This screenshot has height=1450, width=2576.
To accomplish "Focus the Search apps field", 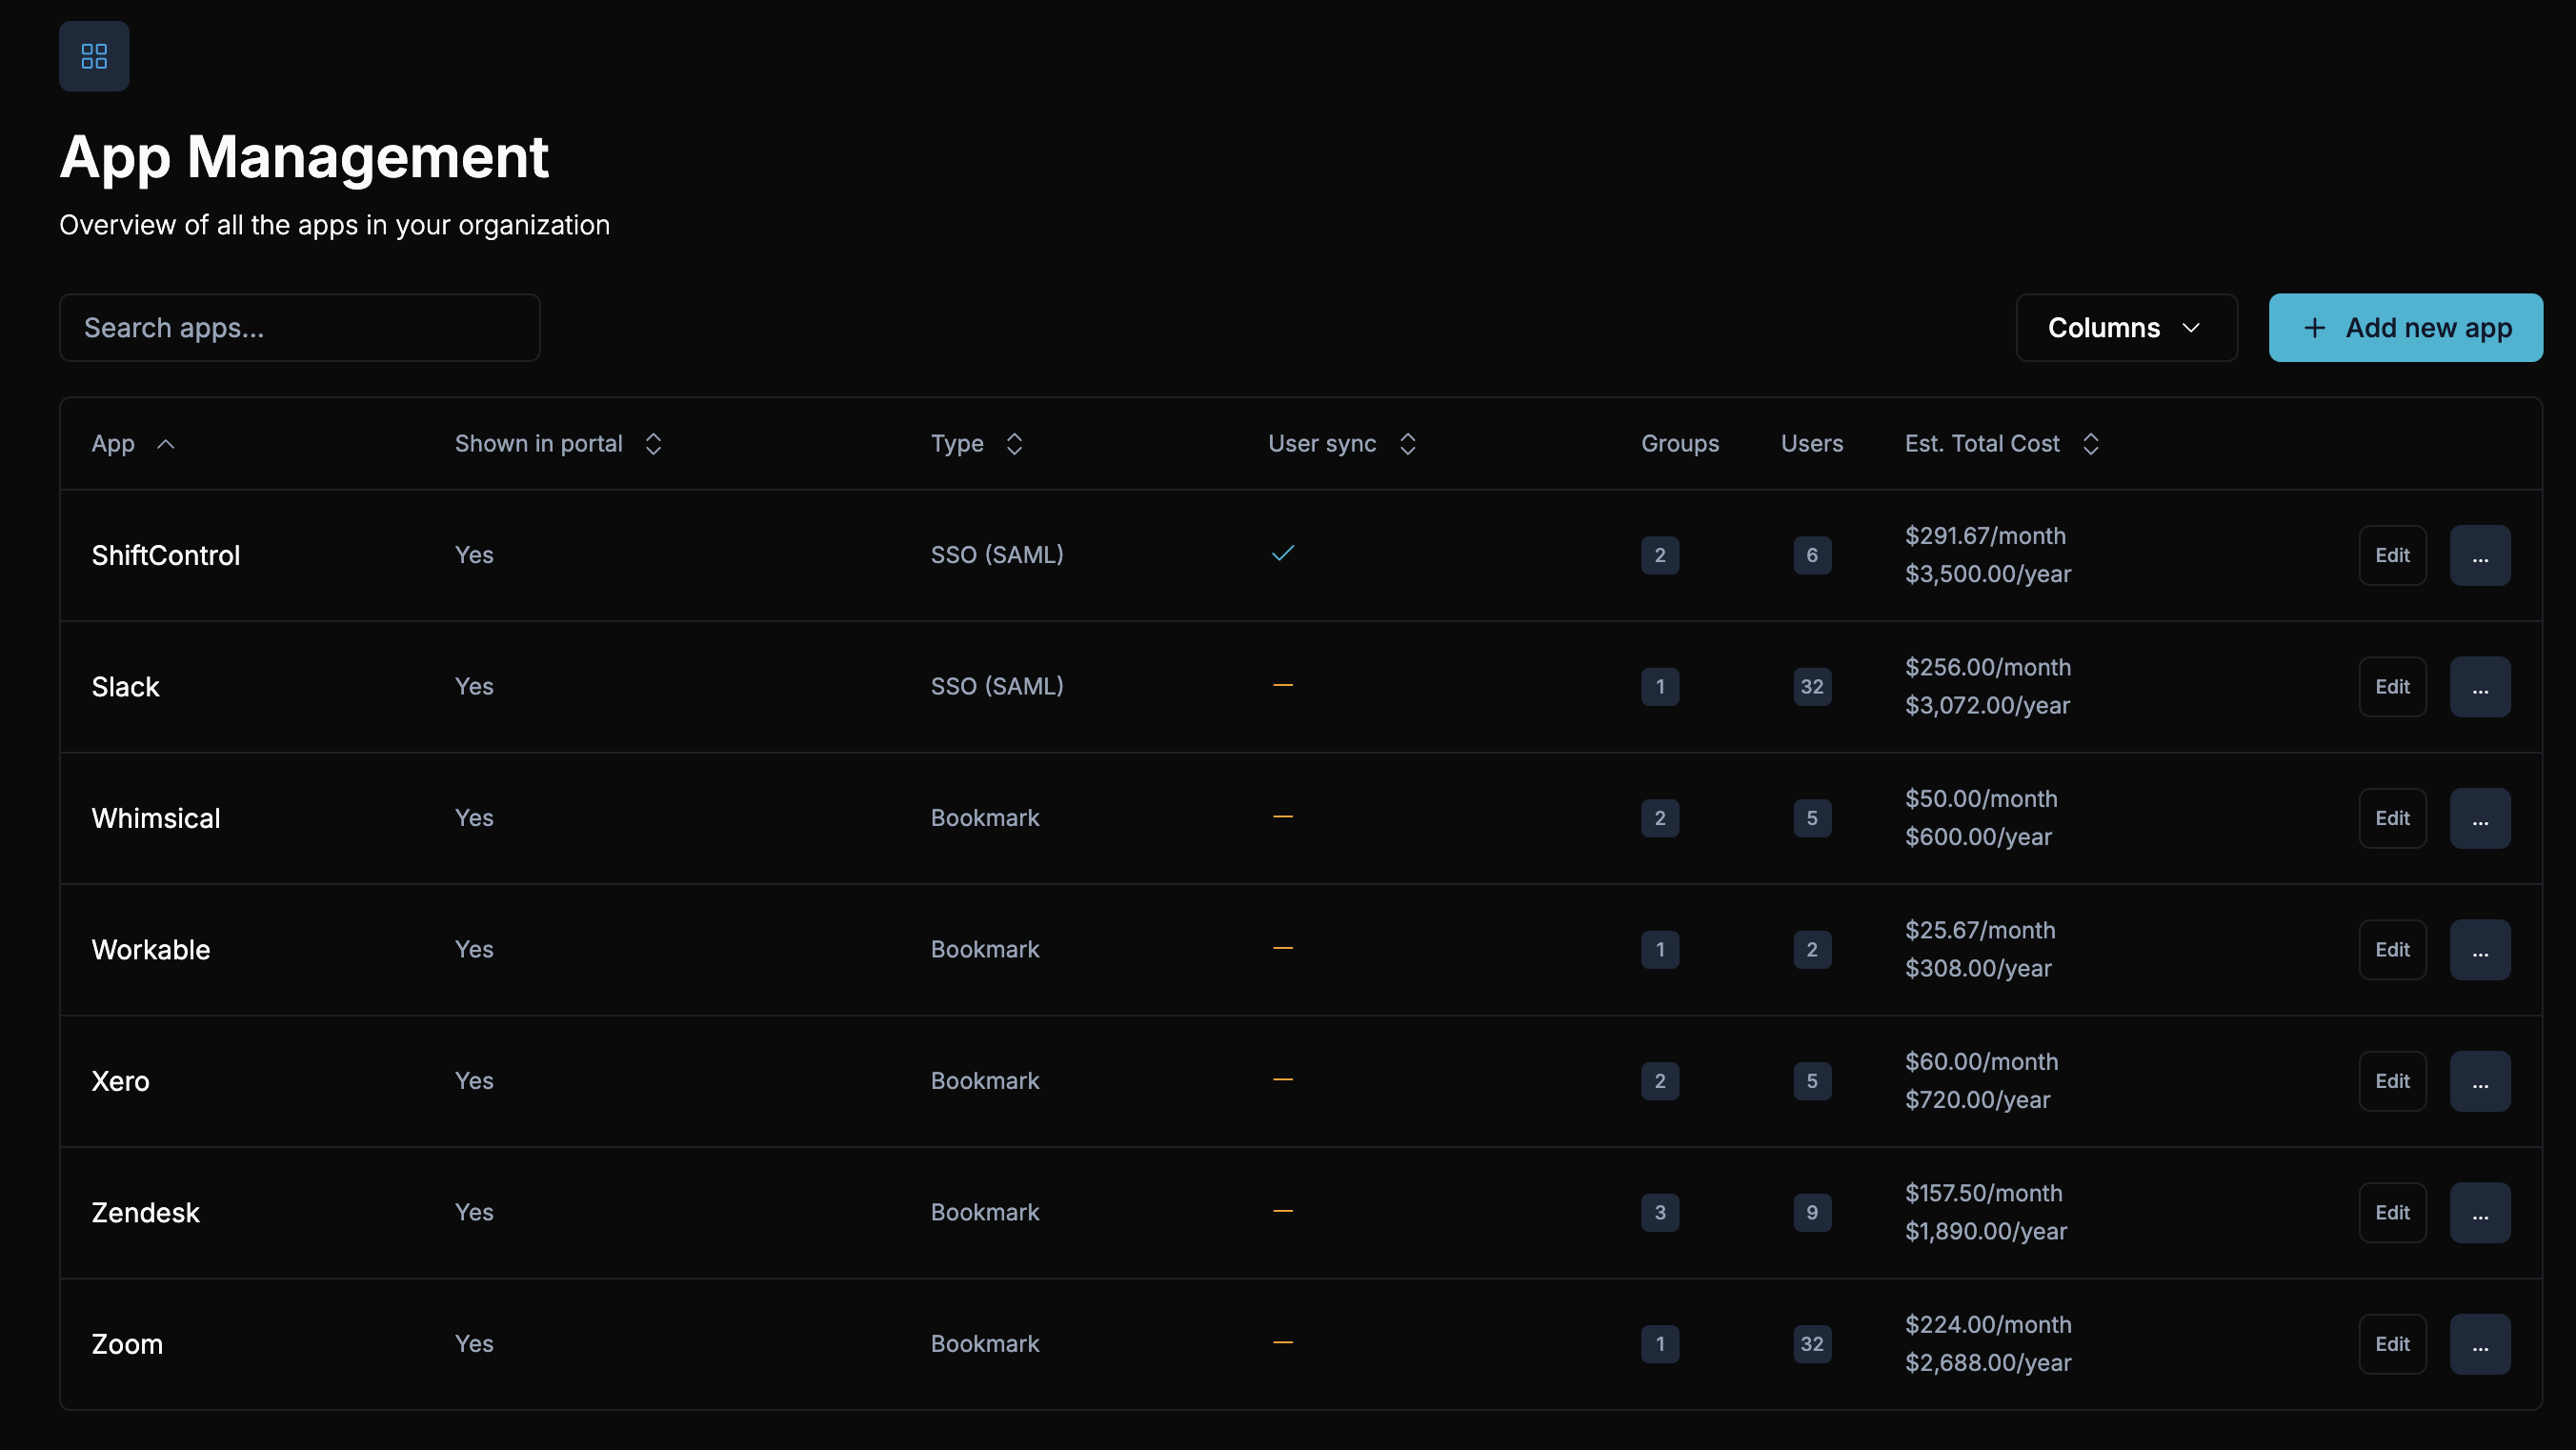I will 300,328.
